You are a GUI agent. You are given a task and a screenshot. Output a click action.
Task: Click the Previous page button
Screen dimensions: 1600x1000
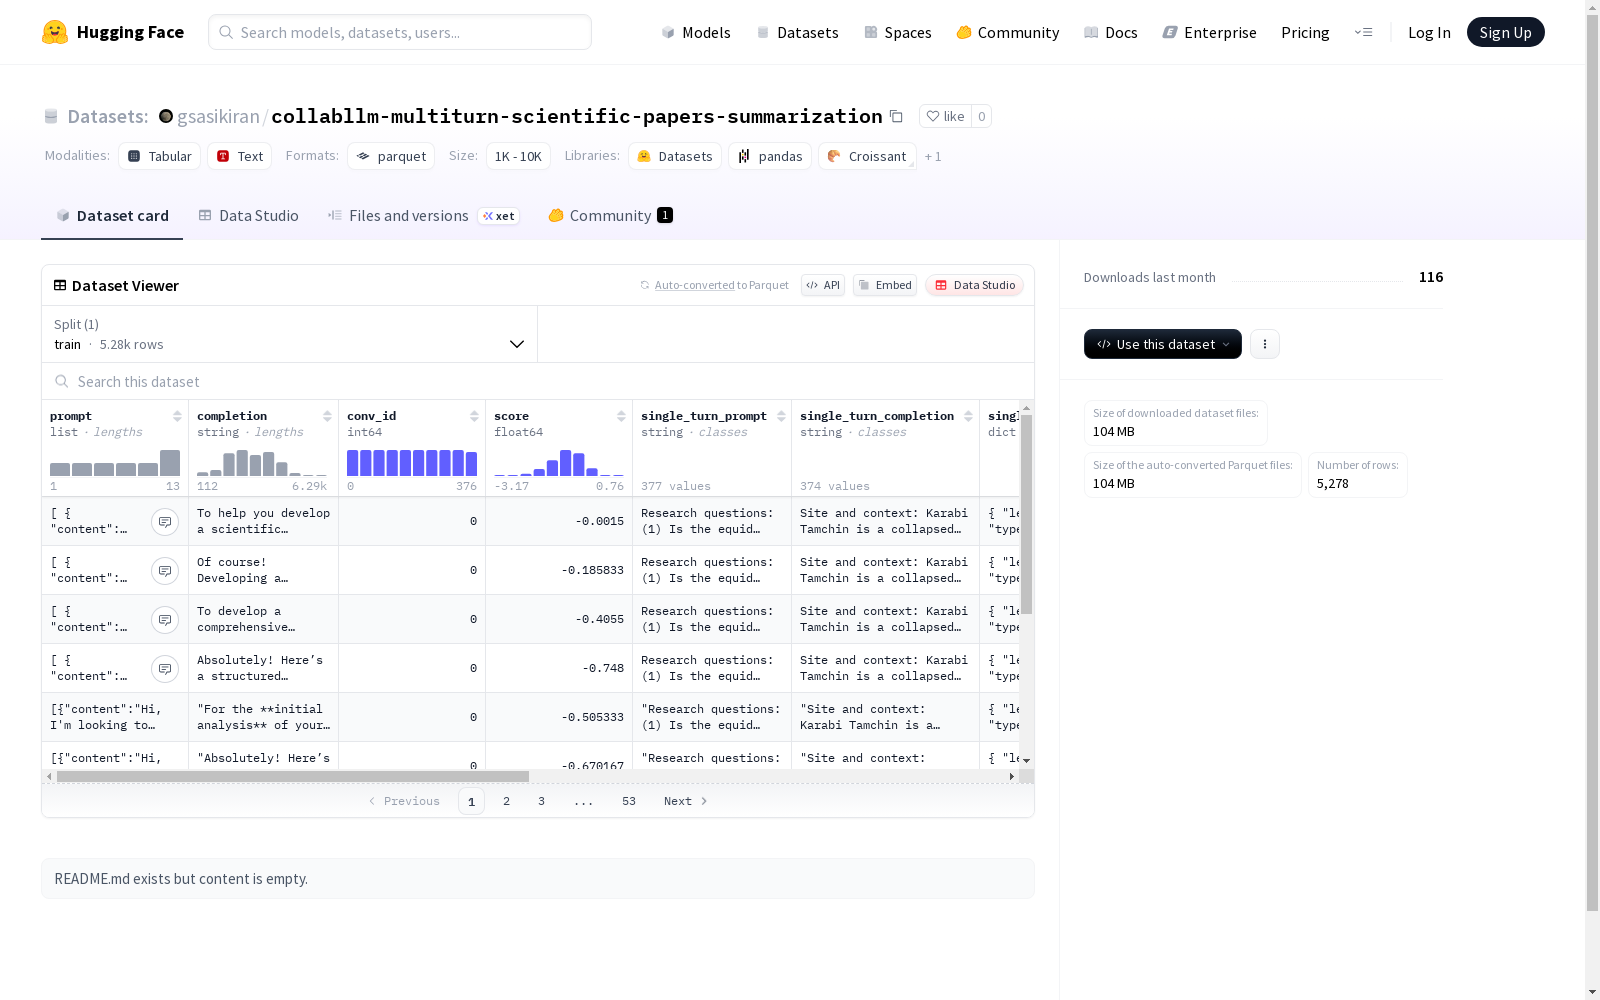tap(404, 801)
